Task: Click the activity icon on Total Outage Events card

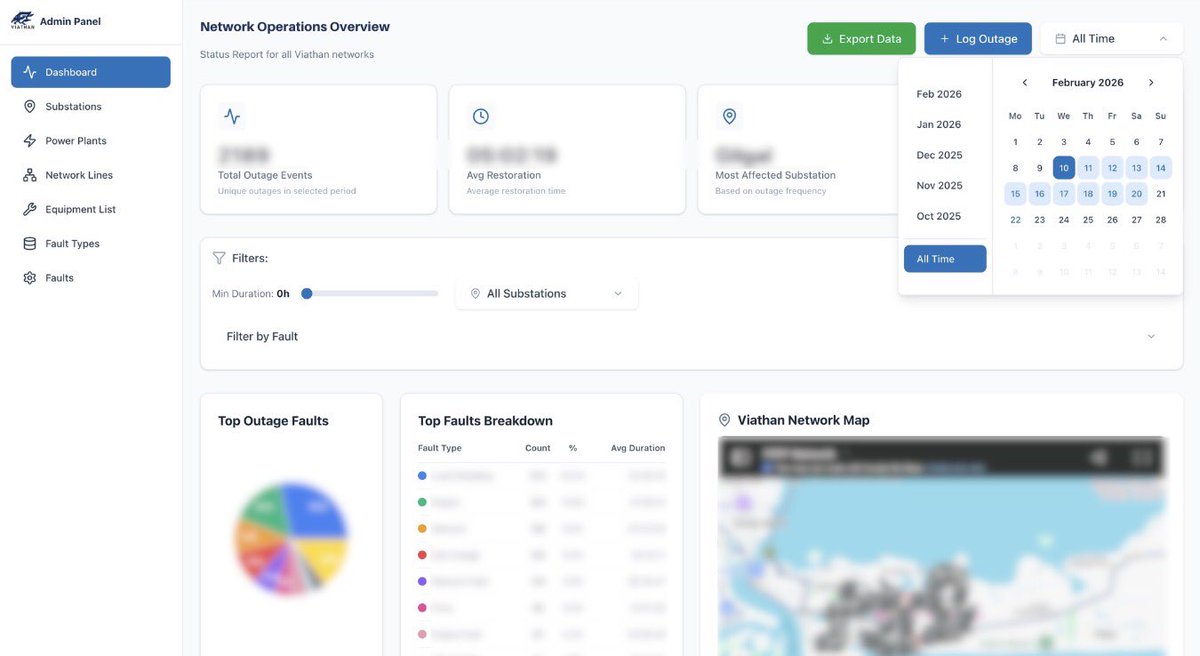Action: point(232,116)
